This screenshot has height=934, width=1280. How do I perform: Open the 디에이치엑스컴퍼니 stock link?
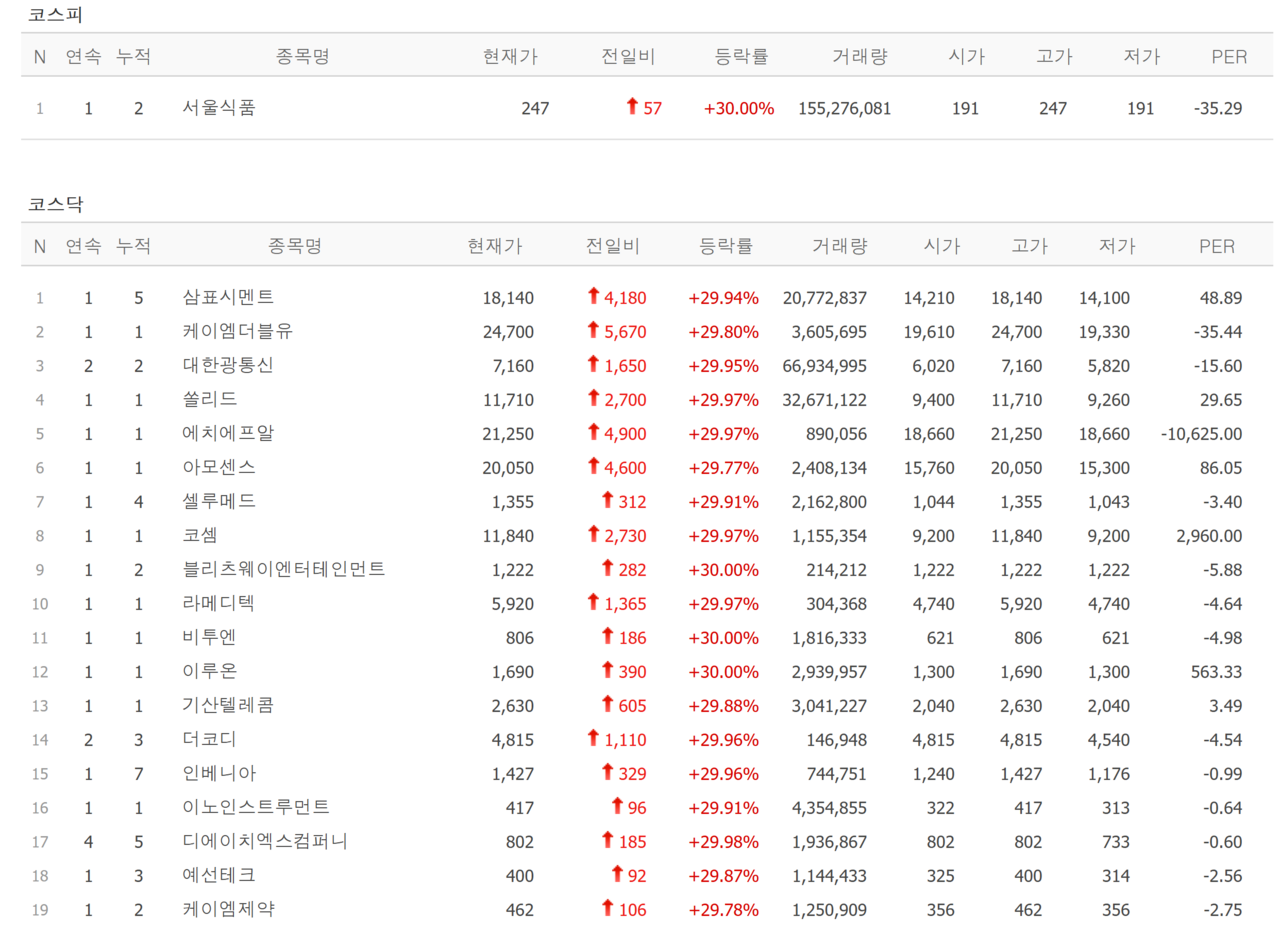click(x=265, y=841)
